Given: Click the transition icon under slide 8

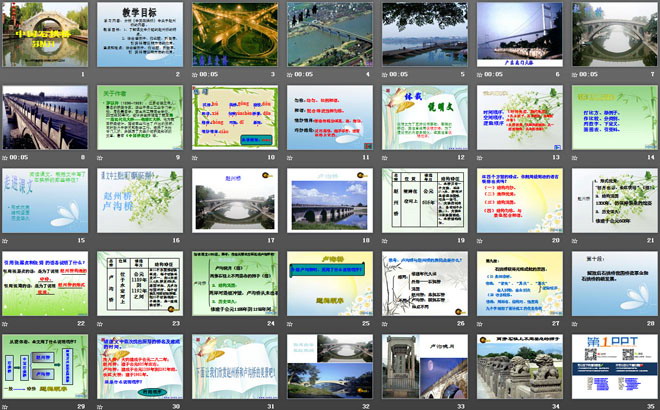Looking at the screenshot, I should point(7,157).
